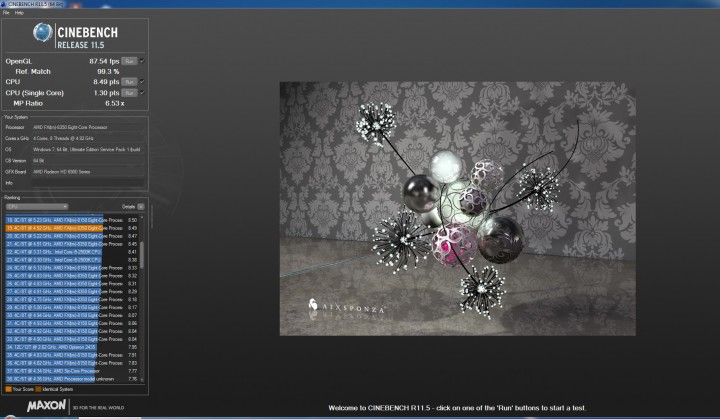Click the GFX Board AMD Radeon field
This screenshot has width=720, height=419.
point(88,172)
